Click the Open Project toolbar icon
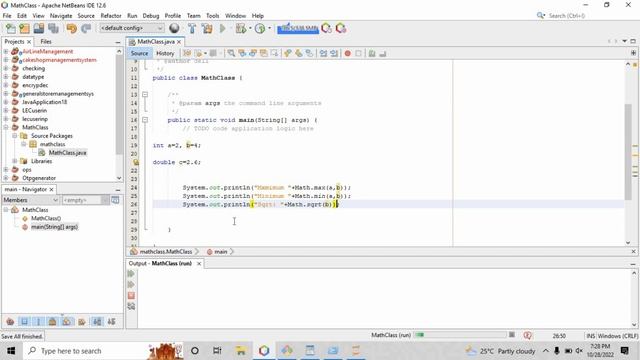Screen dimensions: 640x360 (39, 29)
